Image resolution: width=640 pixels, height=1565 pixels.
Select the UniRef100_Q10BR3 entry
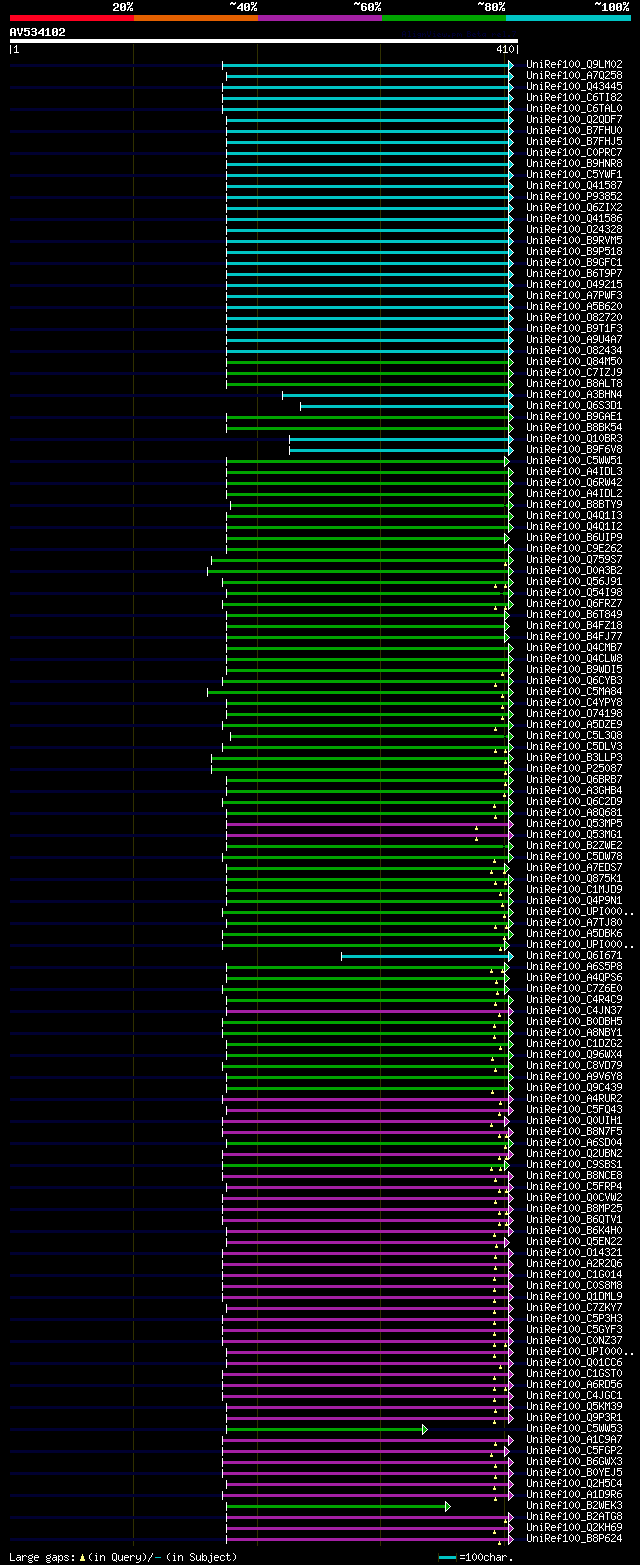point(574,438)
